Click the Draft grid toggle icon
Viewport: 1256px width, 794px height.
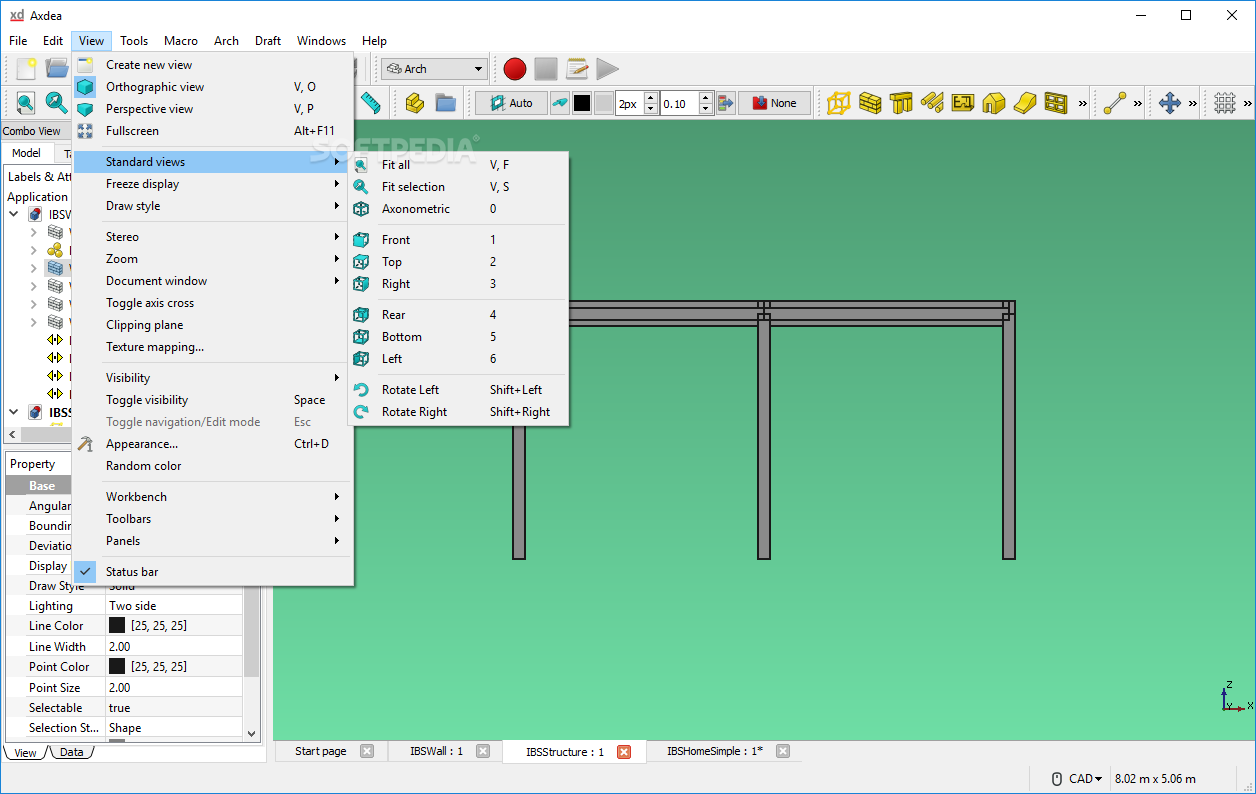click(x=1225, y=103)
